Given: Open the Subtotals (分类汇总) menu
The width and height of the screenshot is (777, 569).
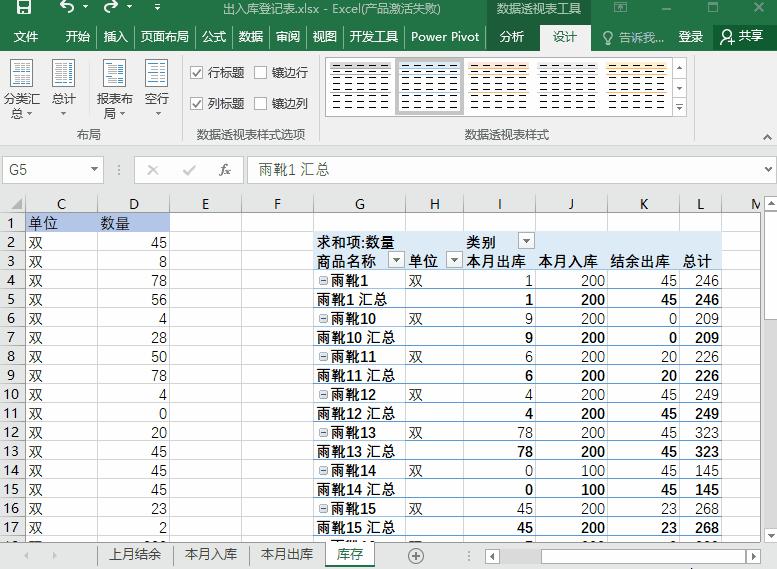Looking at the screenshot, I should tap(21, 89).
